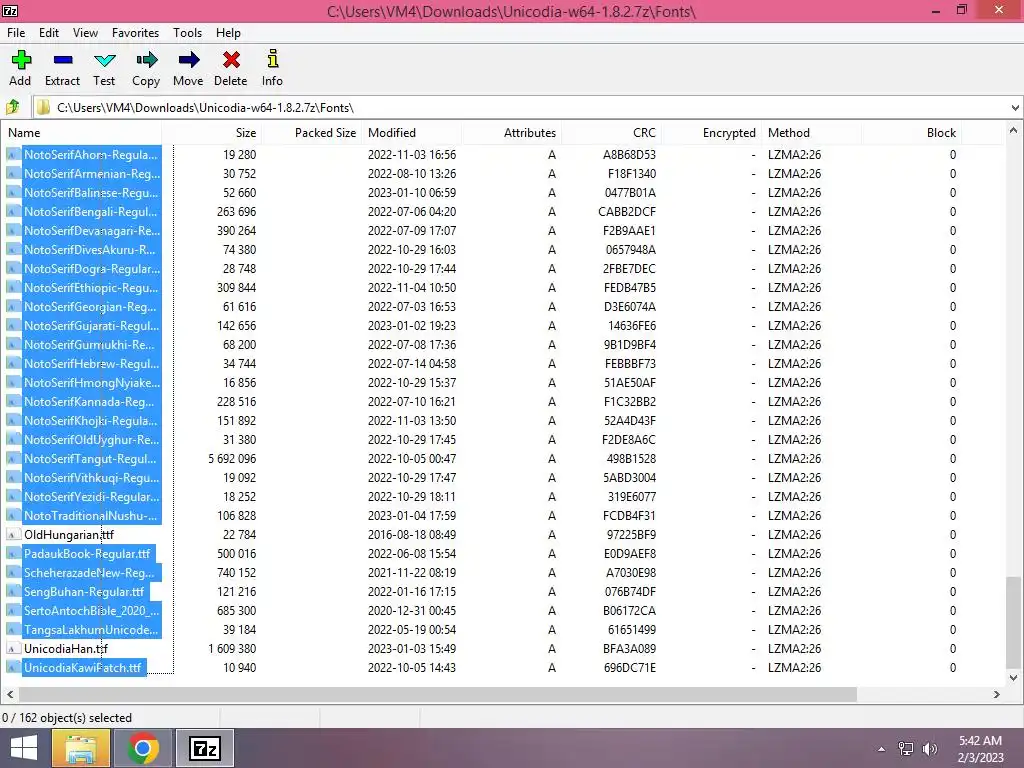Open the Favorites menu
The height and width of the screenshot is (768, 1024).
135,33
